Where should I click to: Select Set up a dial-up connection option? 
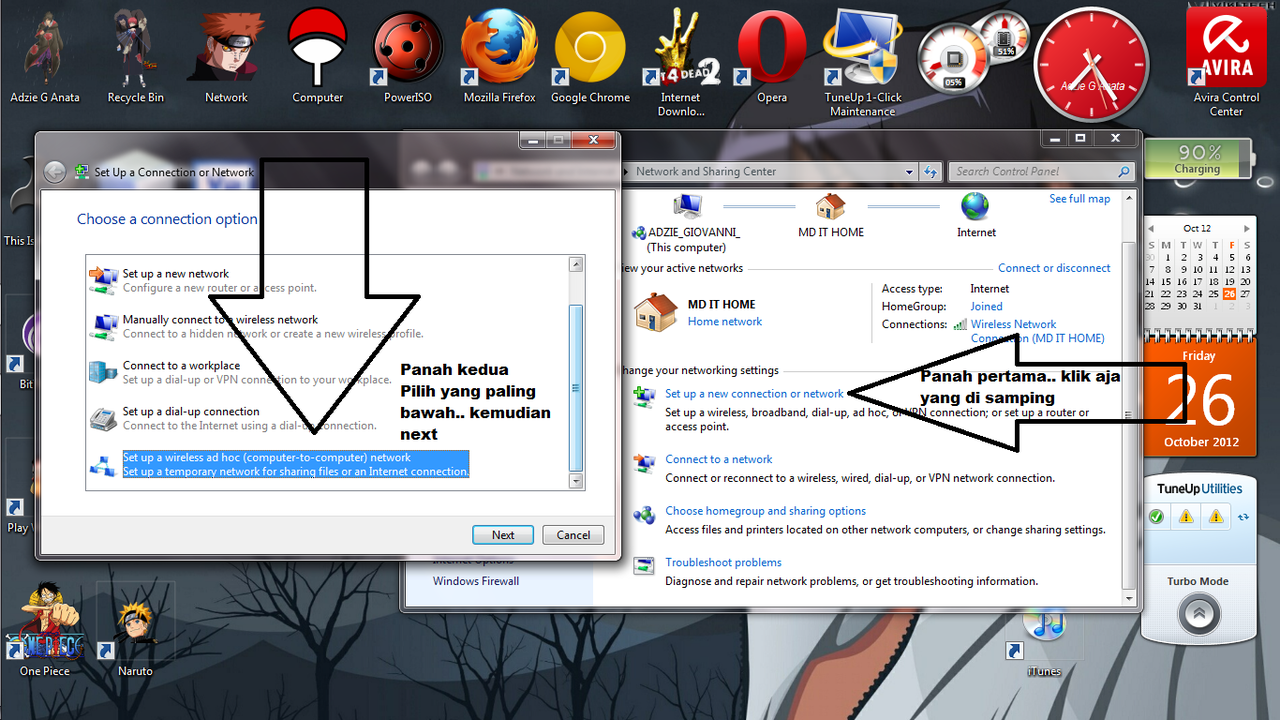(x=327, y=418)
